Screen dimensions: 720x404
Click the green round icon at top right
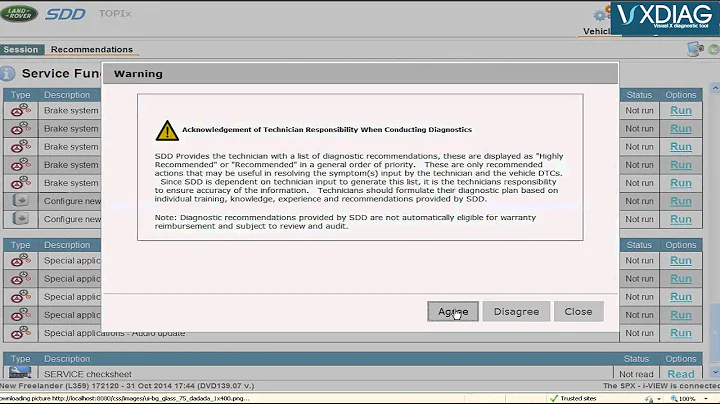[714, 49]
